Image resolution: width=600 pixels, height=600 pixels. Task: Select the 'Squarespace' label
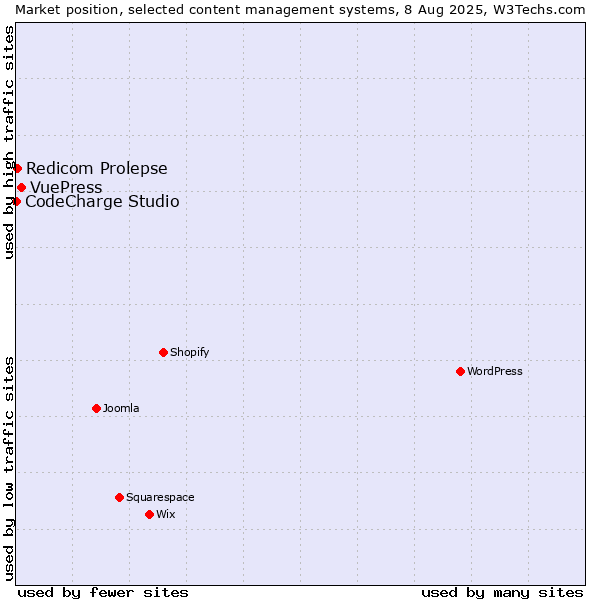pos(160,497)
